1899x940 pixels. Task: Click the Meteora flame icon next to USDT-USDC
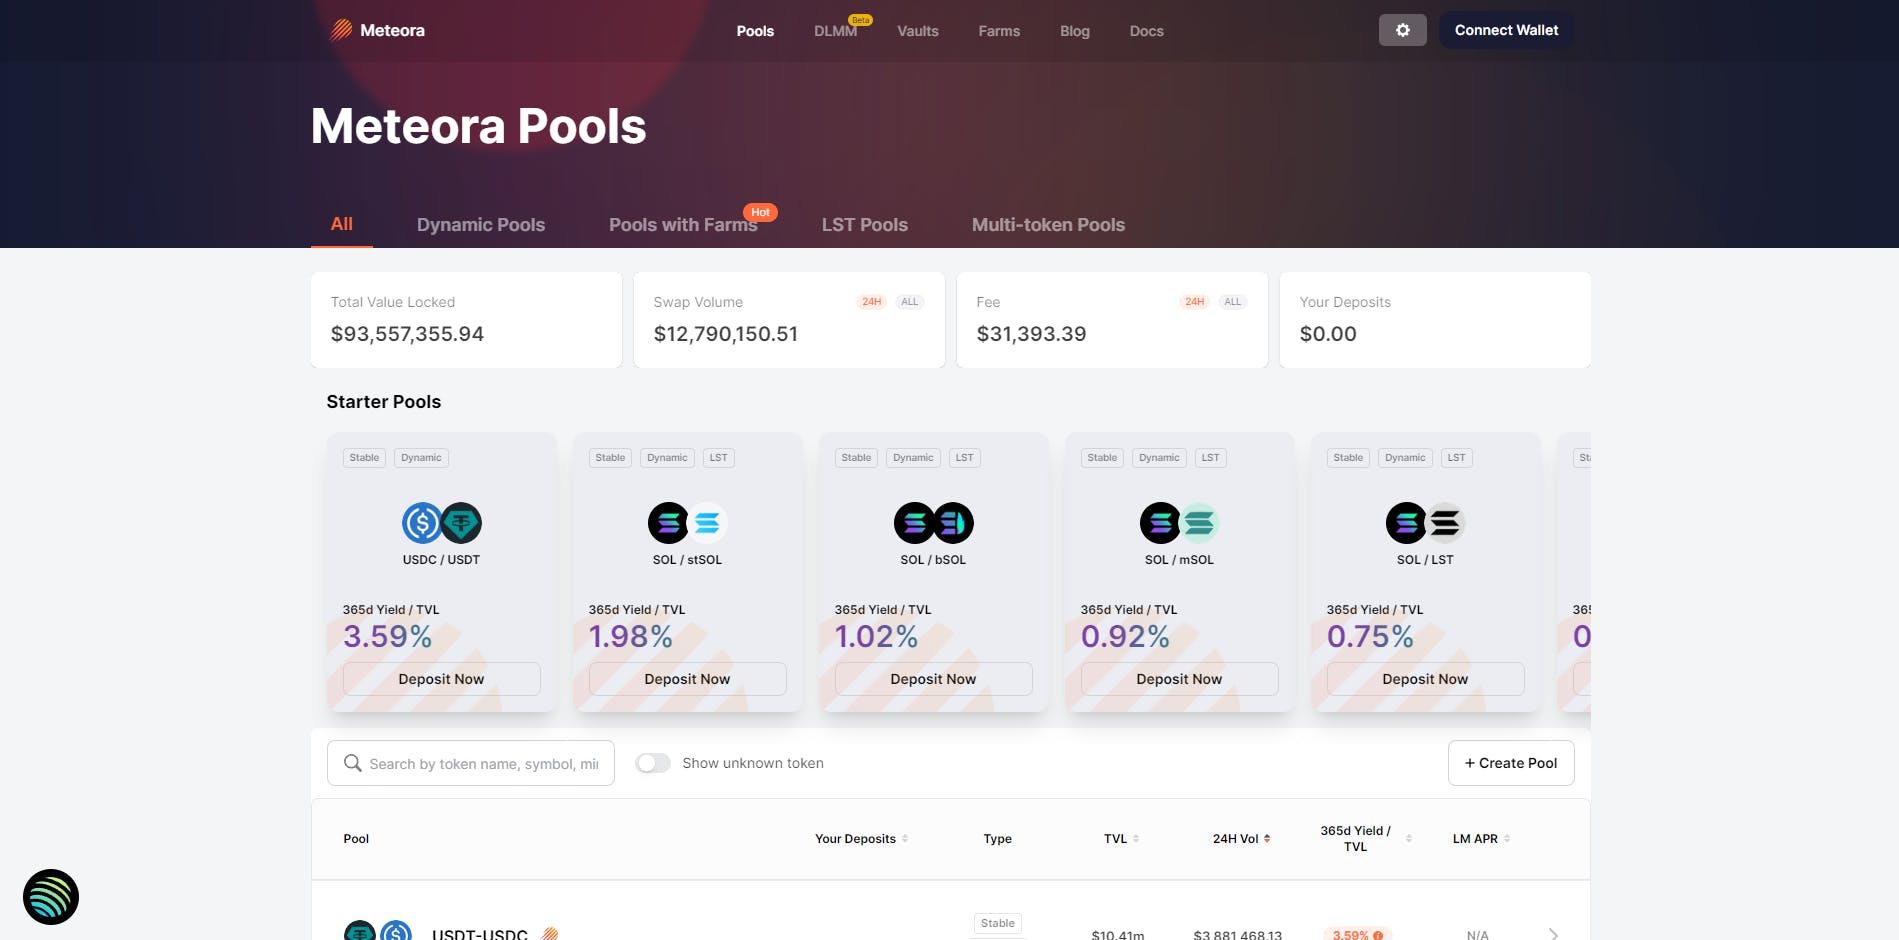pos(549,934)
